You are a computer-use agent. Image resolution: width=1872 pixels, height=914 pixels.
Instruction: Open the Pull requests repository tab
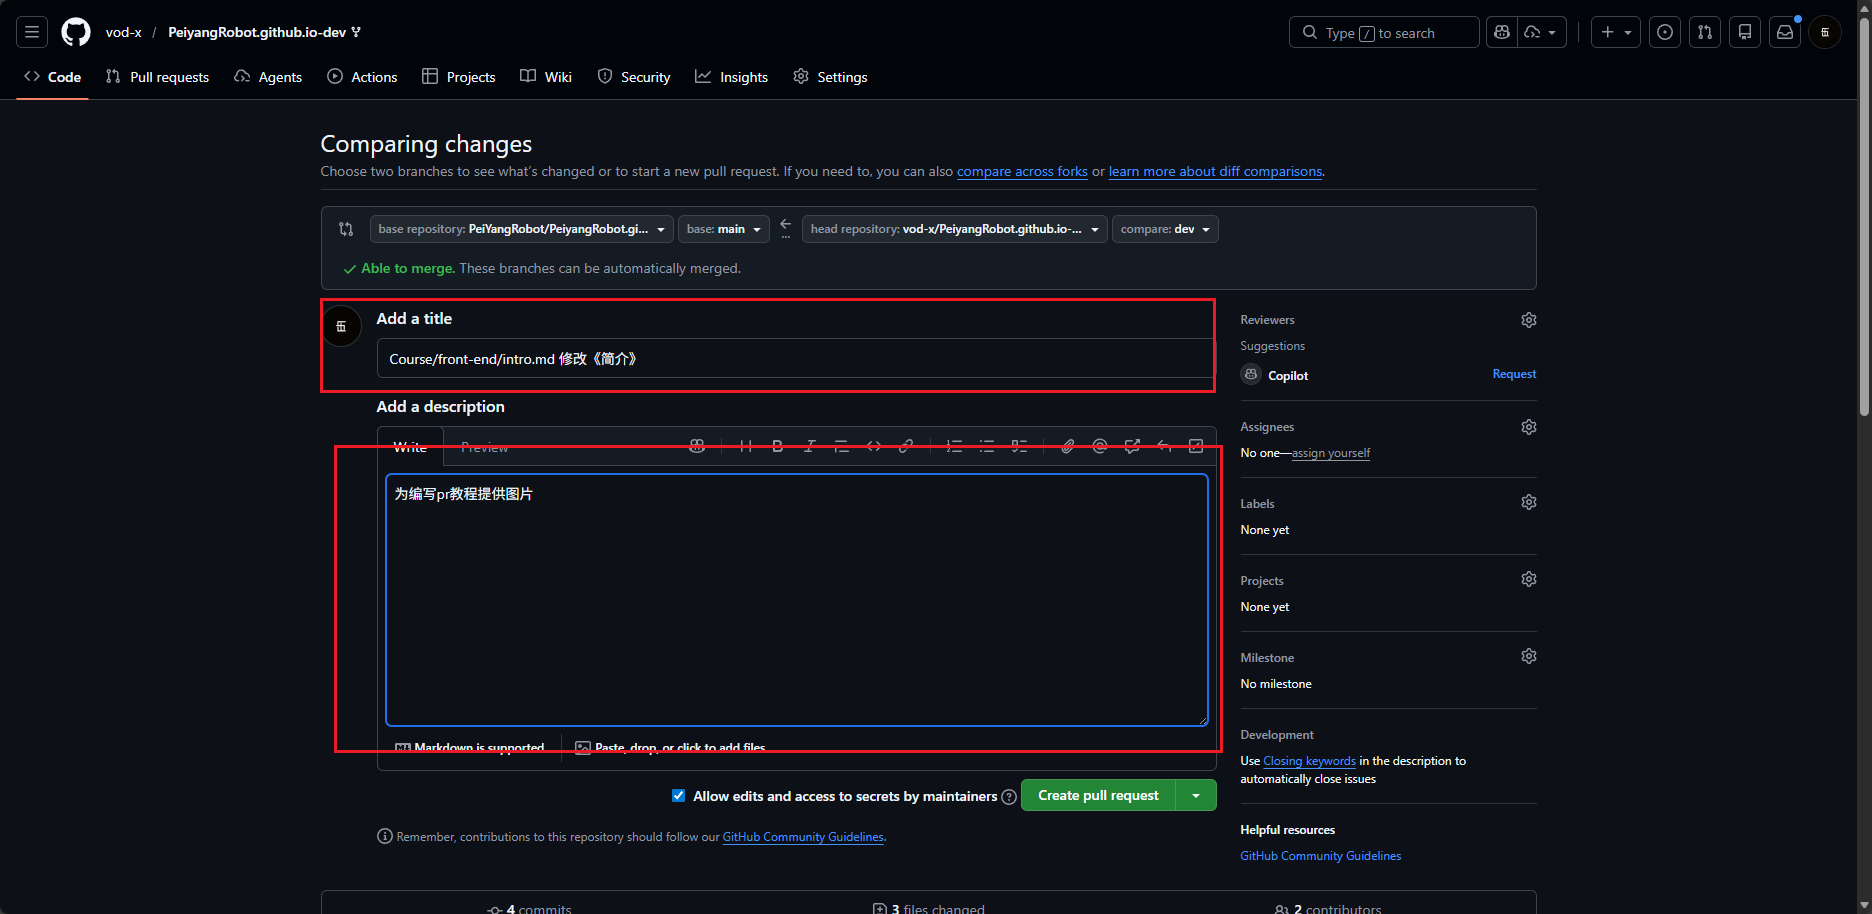tap(157, 77)
